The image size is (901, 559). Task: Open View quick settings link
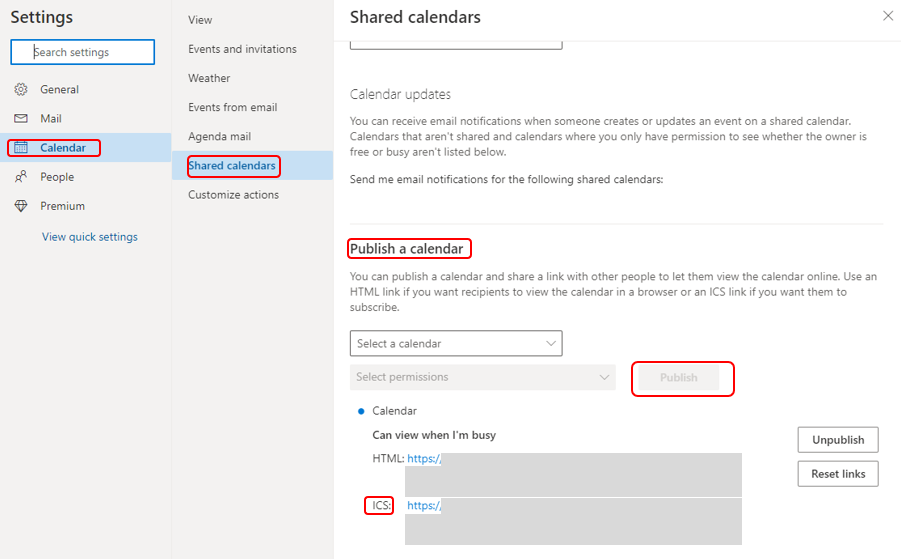(89, 237)
